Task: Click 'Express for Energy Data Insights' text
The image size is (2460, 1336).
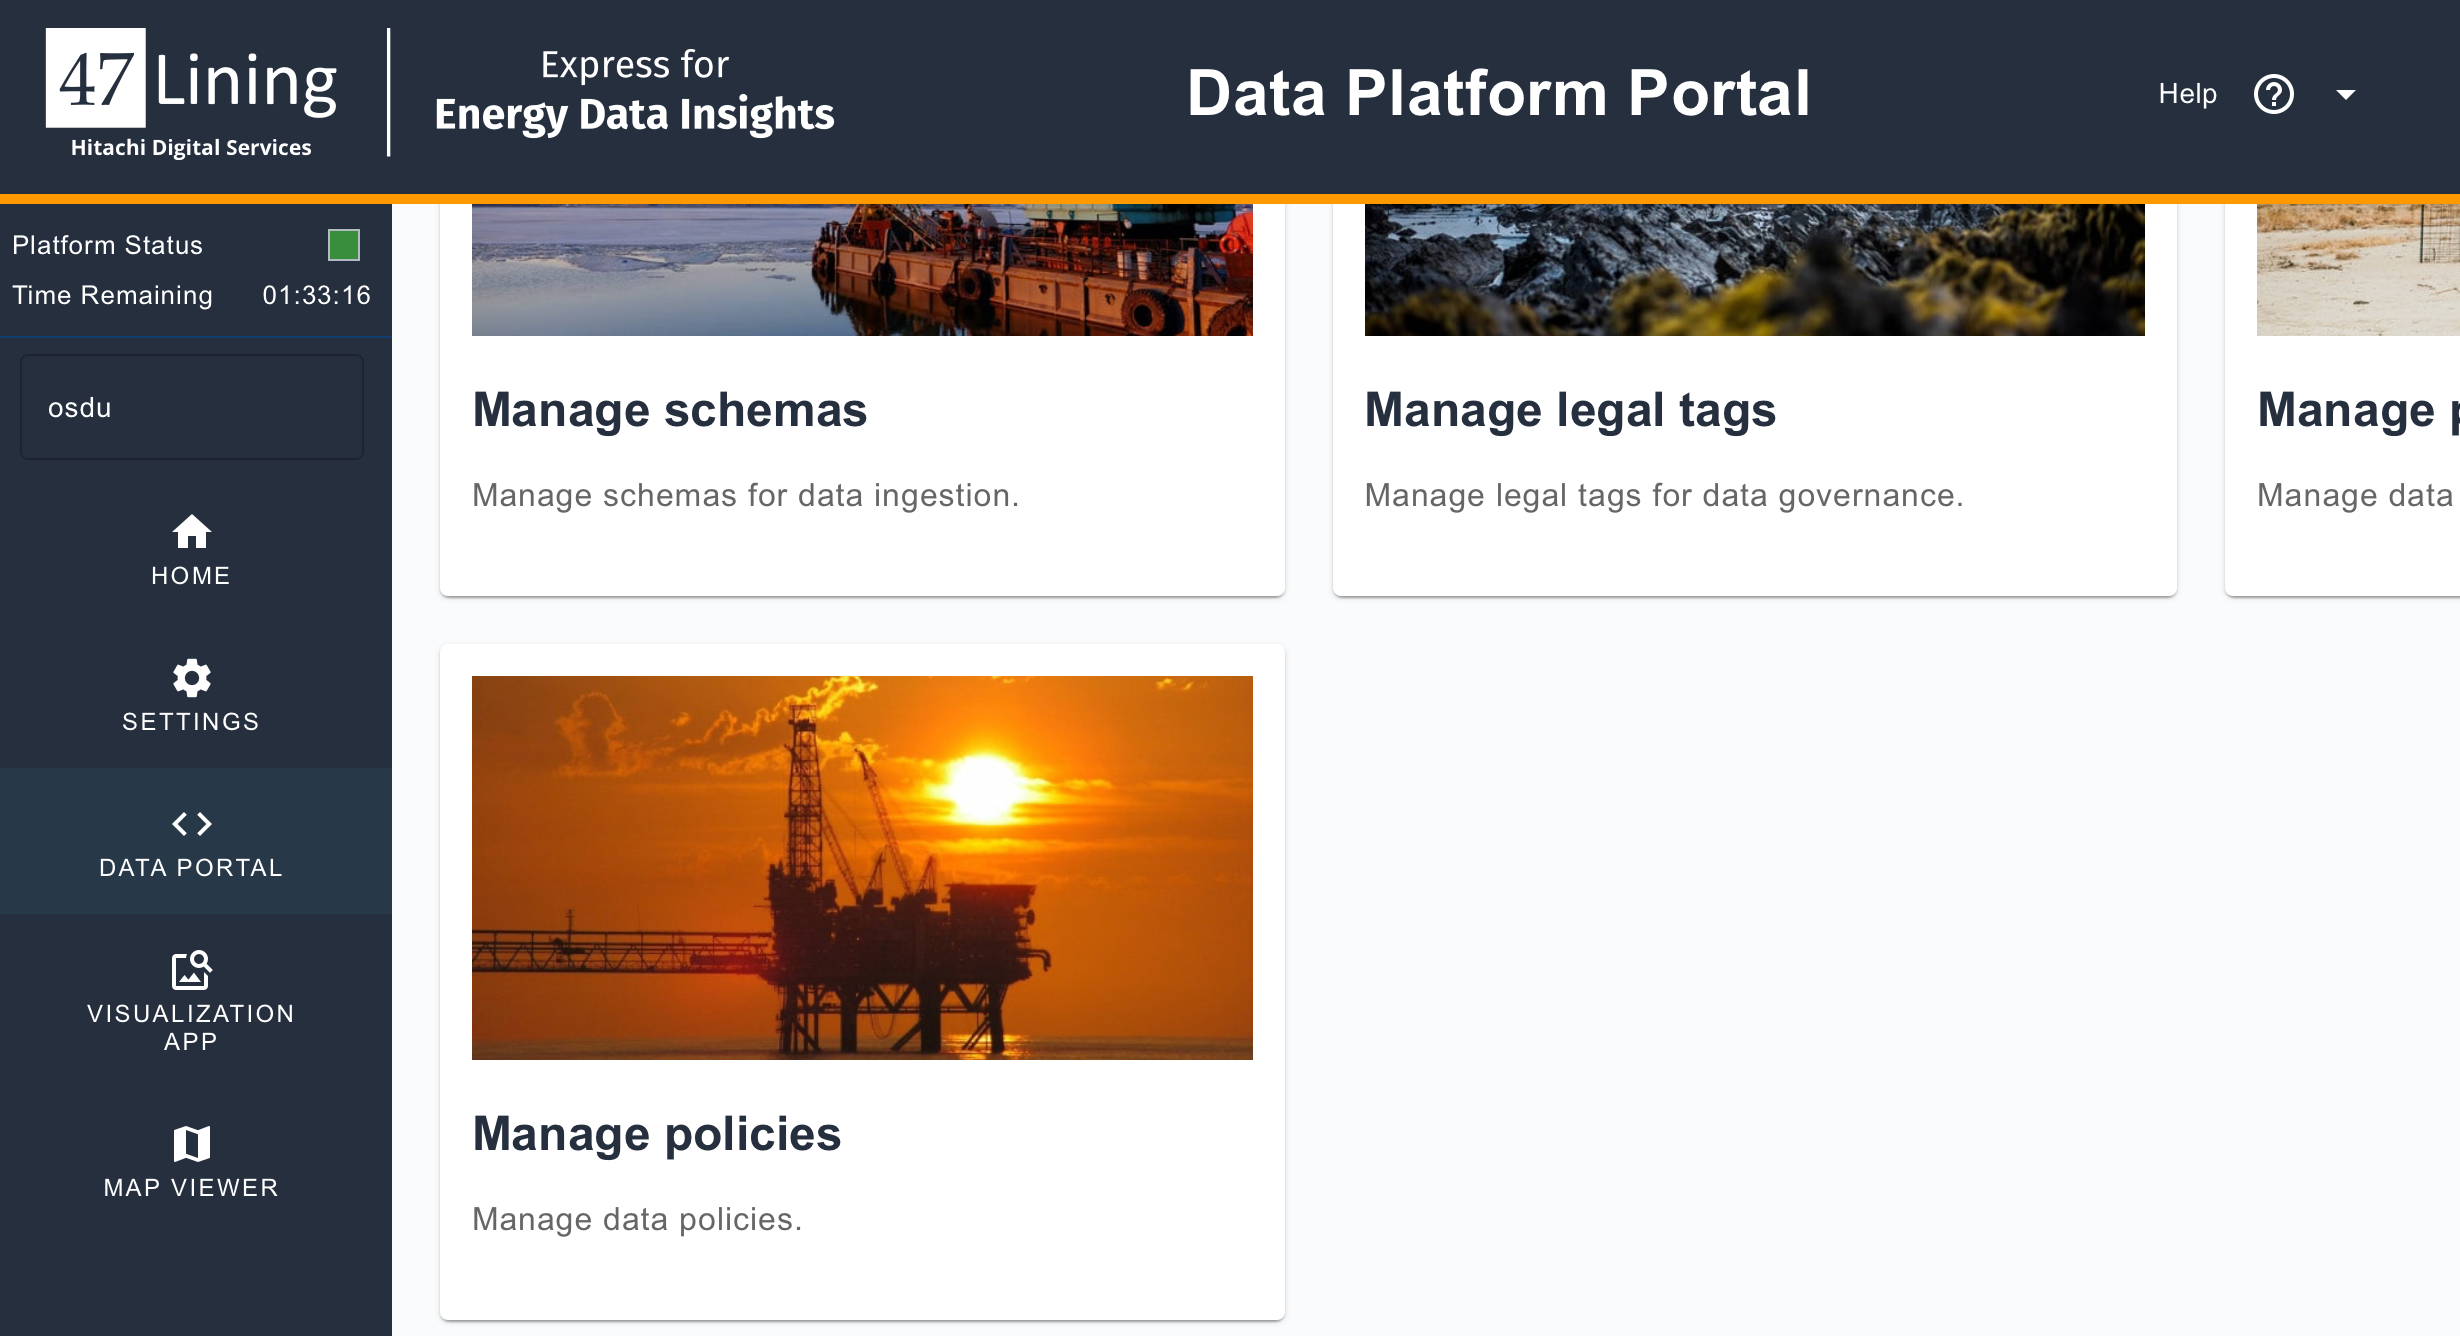Action: [634, 91]
